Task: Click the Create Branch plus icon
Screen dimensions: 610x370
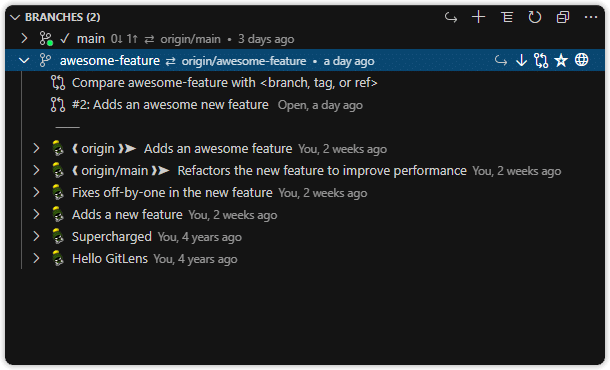Action: [479, 17]
